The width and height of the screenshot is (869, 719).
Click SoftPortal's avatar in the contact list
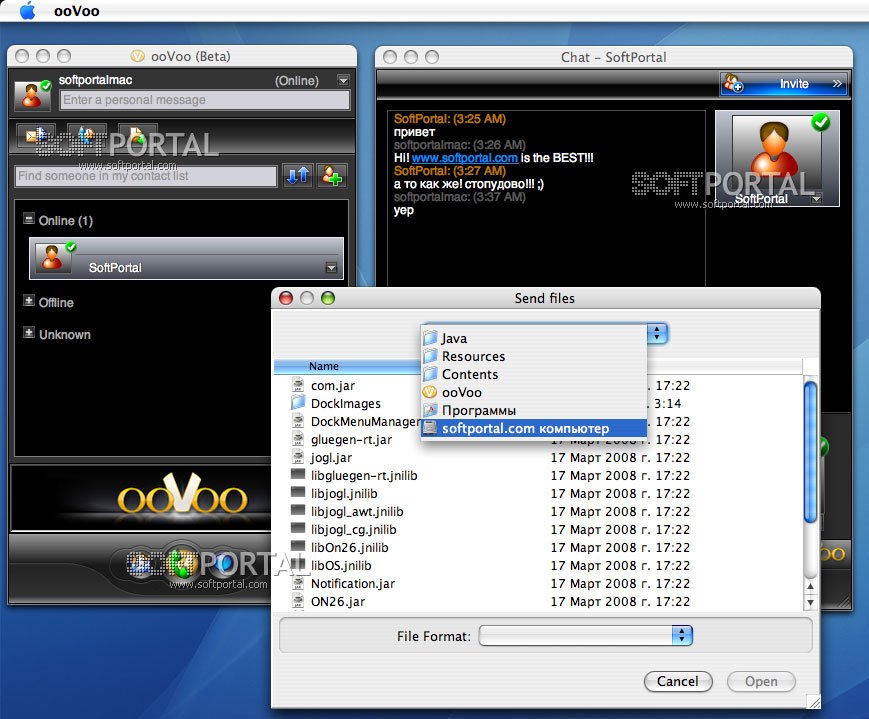53,258
